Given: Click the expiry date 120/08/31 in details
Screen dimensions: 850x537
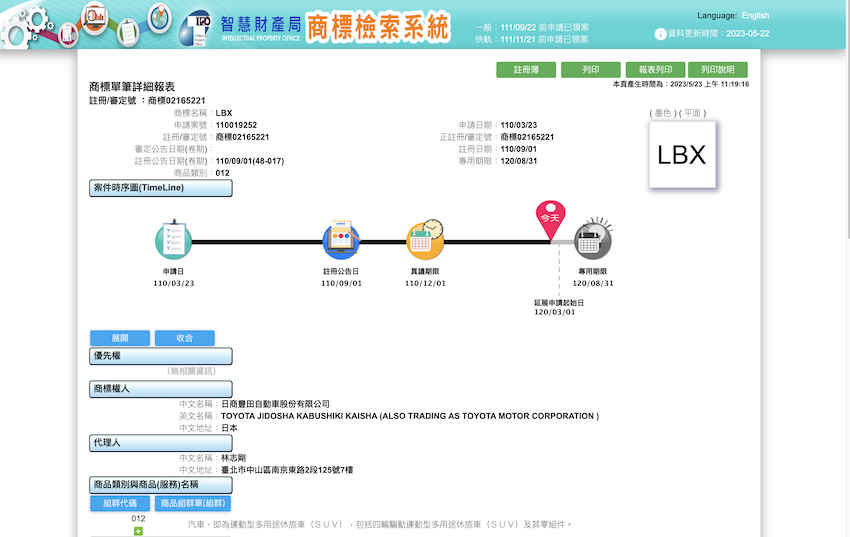Looking at the screenshot, I should (x=519, y=161).
